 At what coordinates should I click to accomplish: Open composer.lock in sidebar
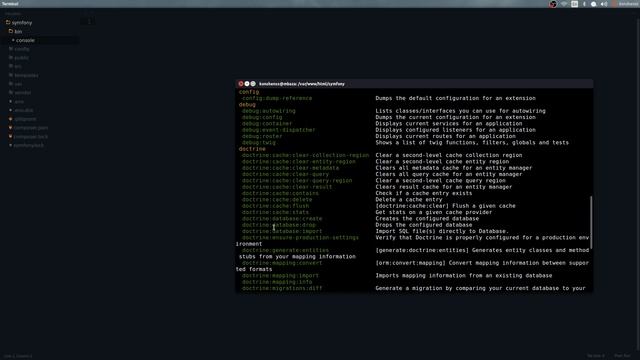tap(31, 137)
